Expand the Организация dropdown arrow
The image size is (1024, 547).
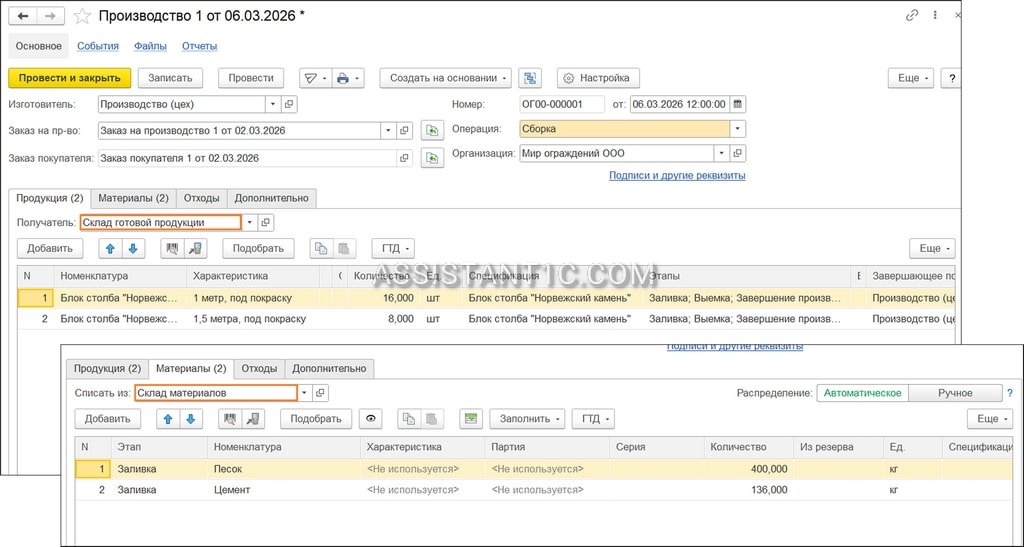(x=722, y=153)
